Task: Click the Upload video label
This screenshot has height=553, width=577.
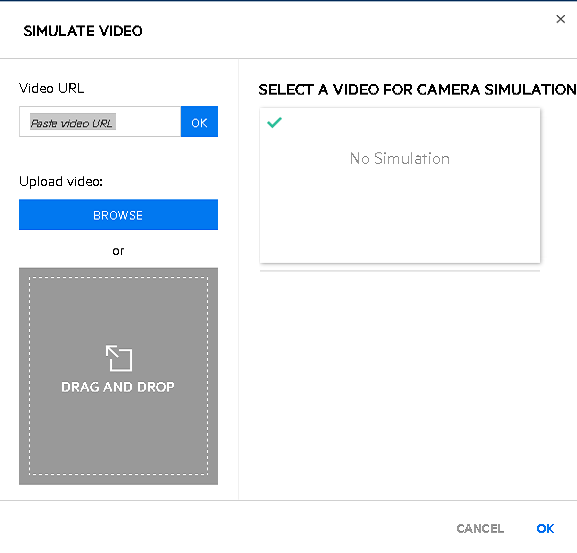Action: coord(61,181)
